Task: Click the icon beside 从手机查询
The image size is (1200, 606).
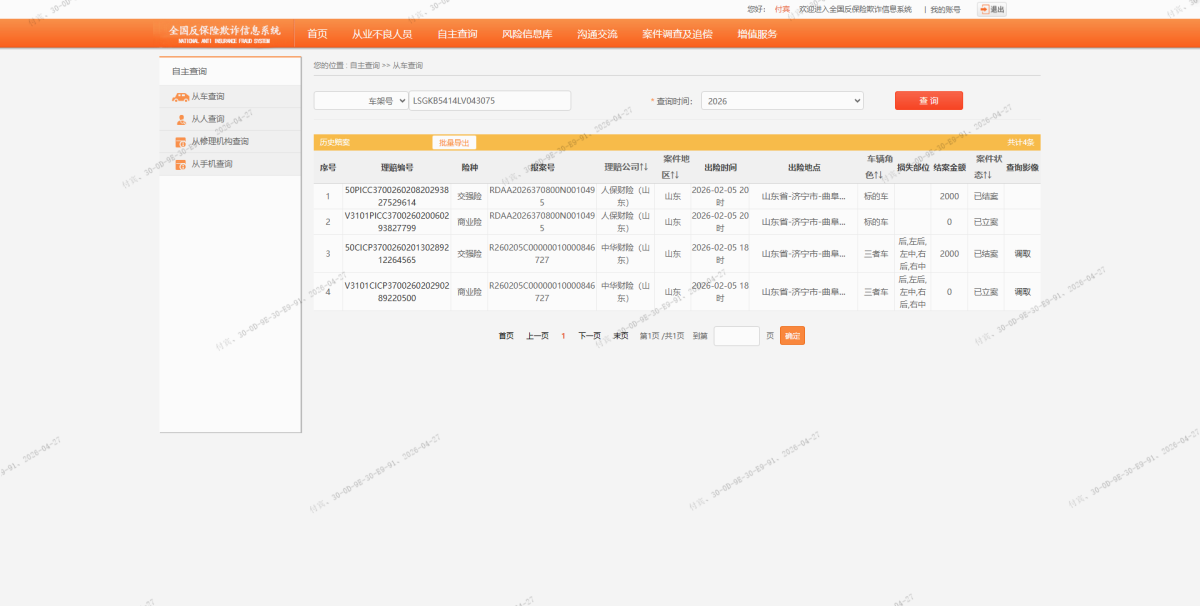Action: (181, 164)
